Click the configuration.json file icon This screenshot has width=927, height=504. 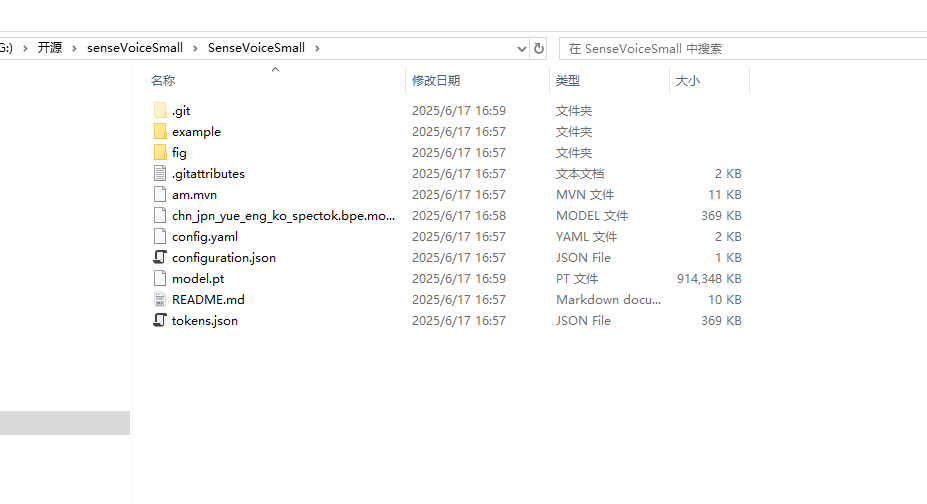[160, 257]
